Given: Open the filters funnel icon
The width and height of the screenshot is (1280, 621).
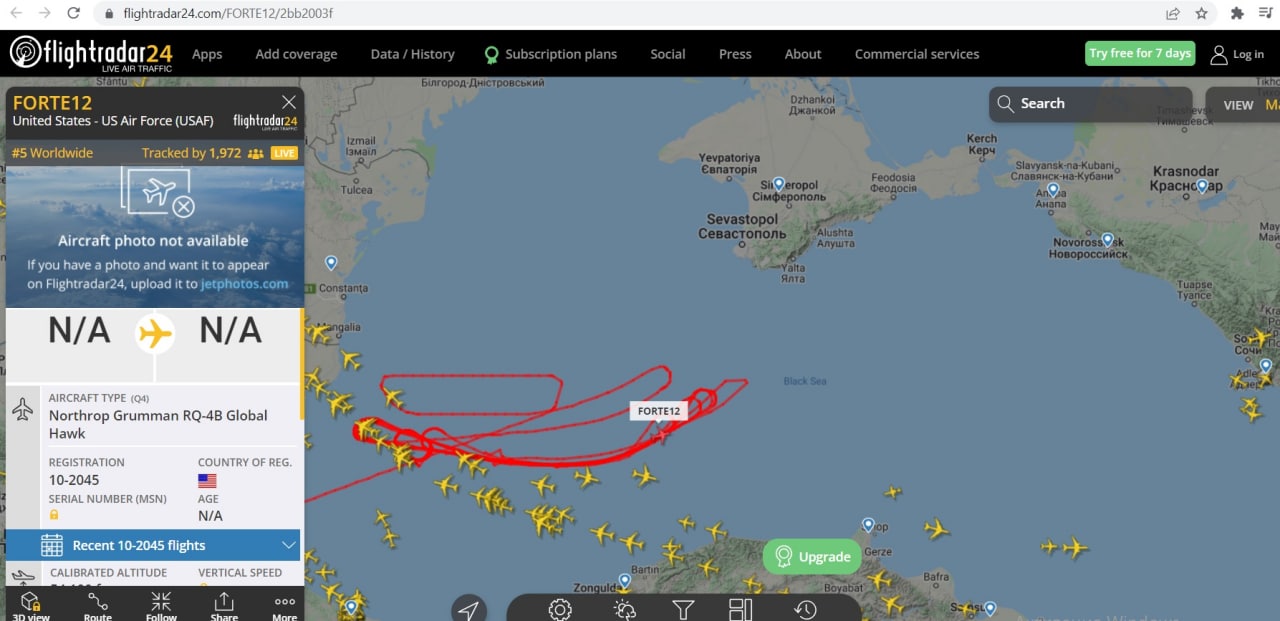Looking at the screenshot, I should 683,609.
